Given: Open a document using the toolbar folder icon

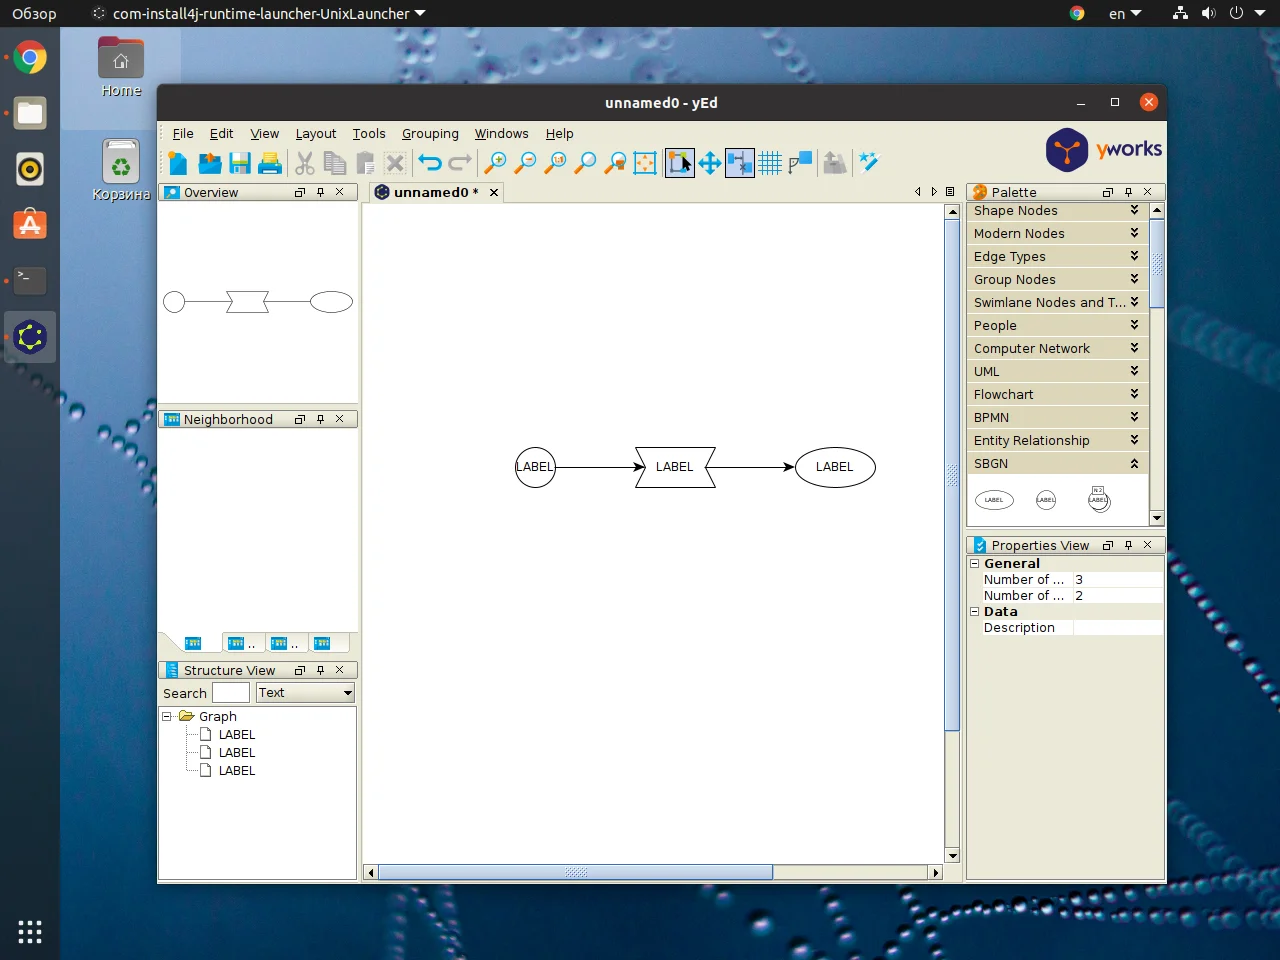Looking at the screenshot, I should (209, 162).
